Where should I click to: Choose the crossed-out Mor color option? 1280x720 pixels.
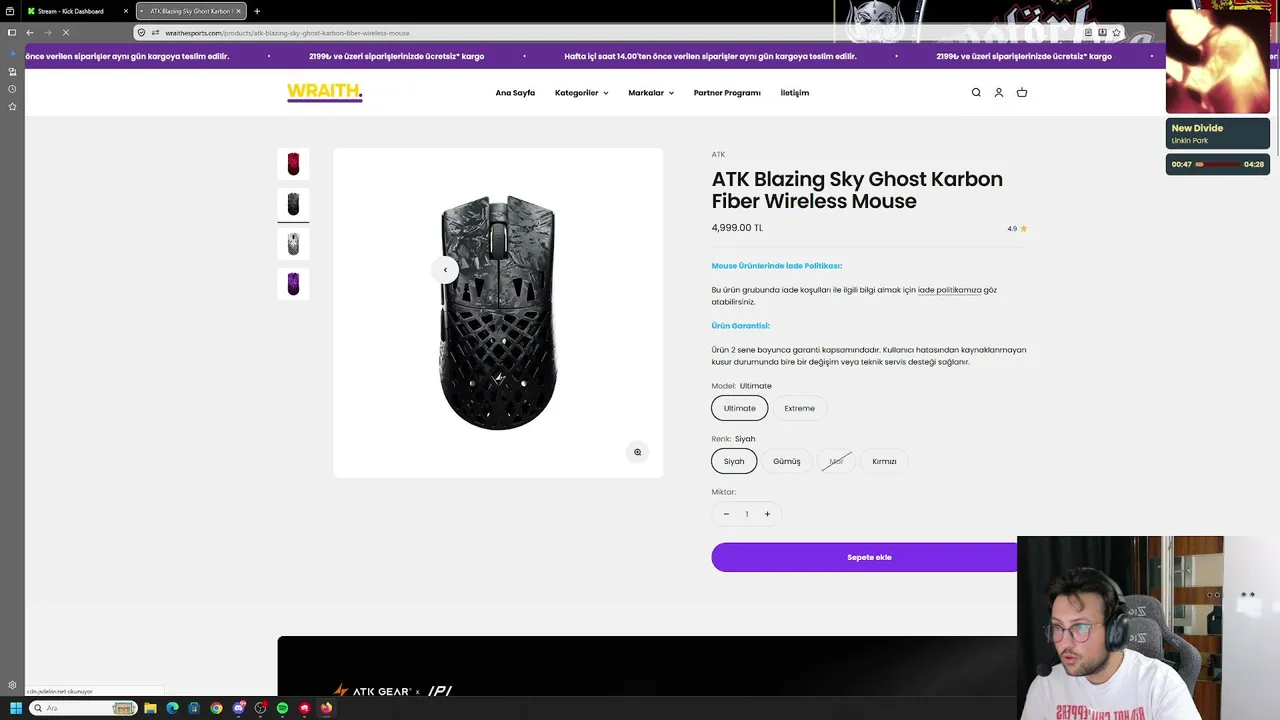(x=836, y=461)
